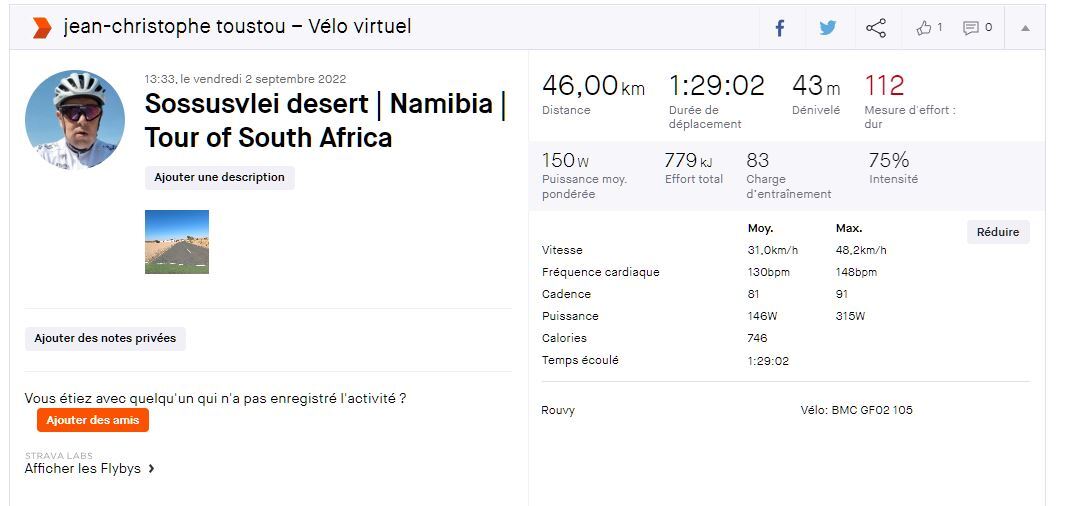The width and height of the screenshot is (1074, 506).
Task: Open jean-christophe toustou athlete name link
Action: click(173, 27)
